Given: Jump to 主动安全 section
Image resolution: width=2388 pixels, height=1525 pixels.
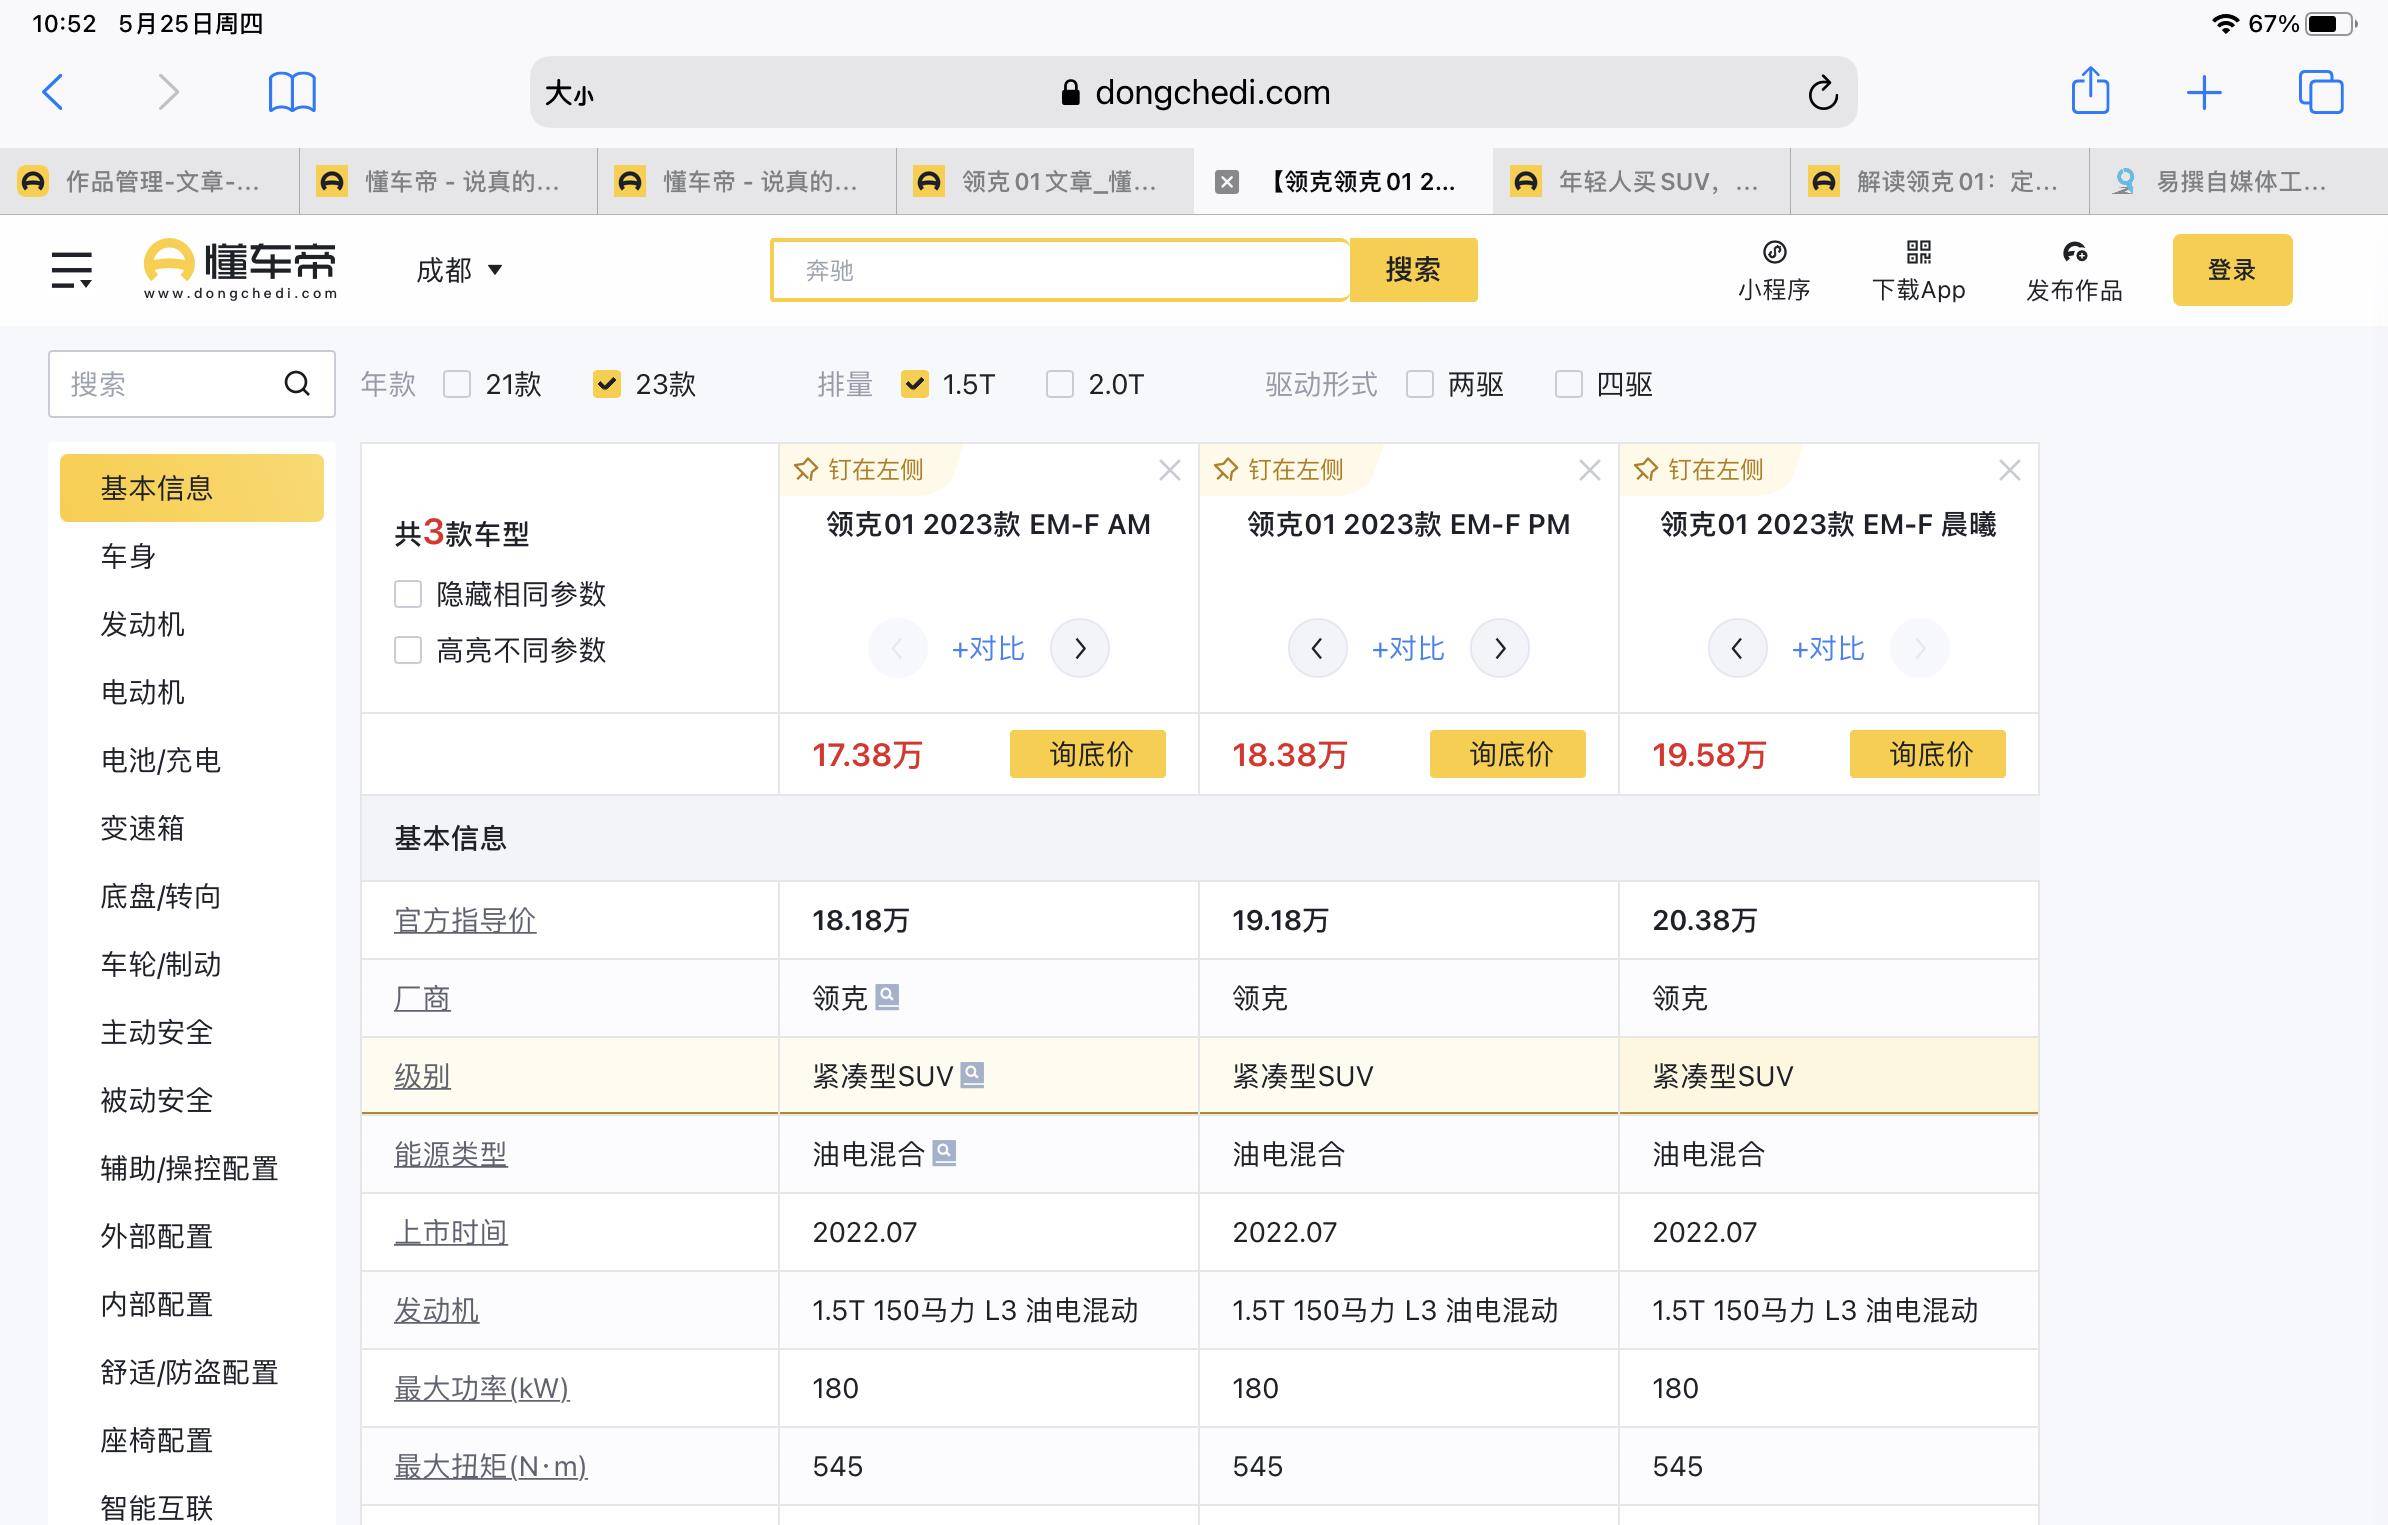Looking at the screenshot, I should coord(156,1032).
